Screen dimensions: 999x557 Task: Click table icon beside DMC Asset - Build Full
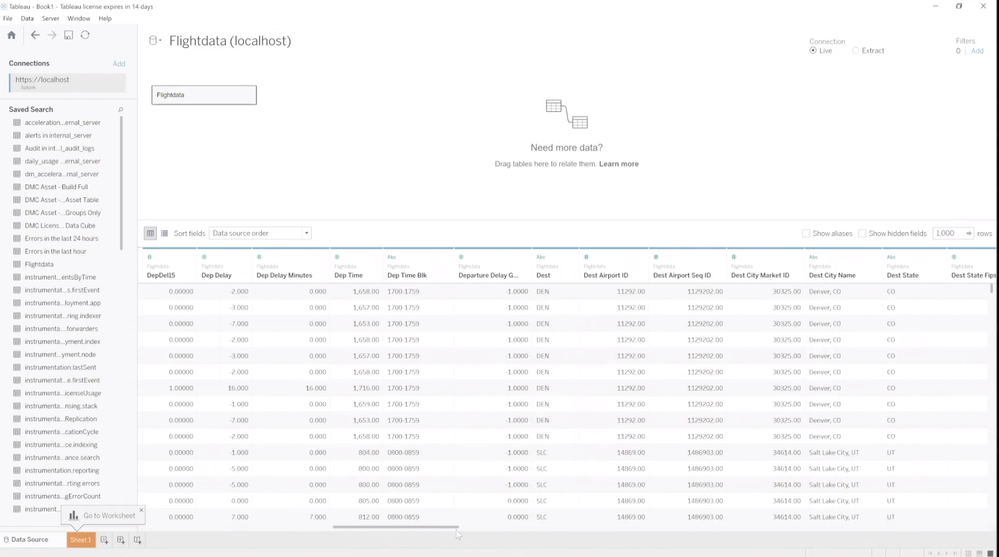17,187
